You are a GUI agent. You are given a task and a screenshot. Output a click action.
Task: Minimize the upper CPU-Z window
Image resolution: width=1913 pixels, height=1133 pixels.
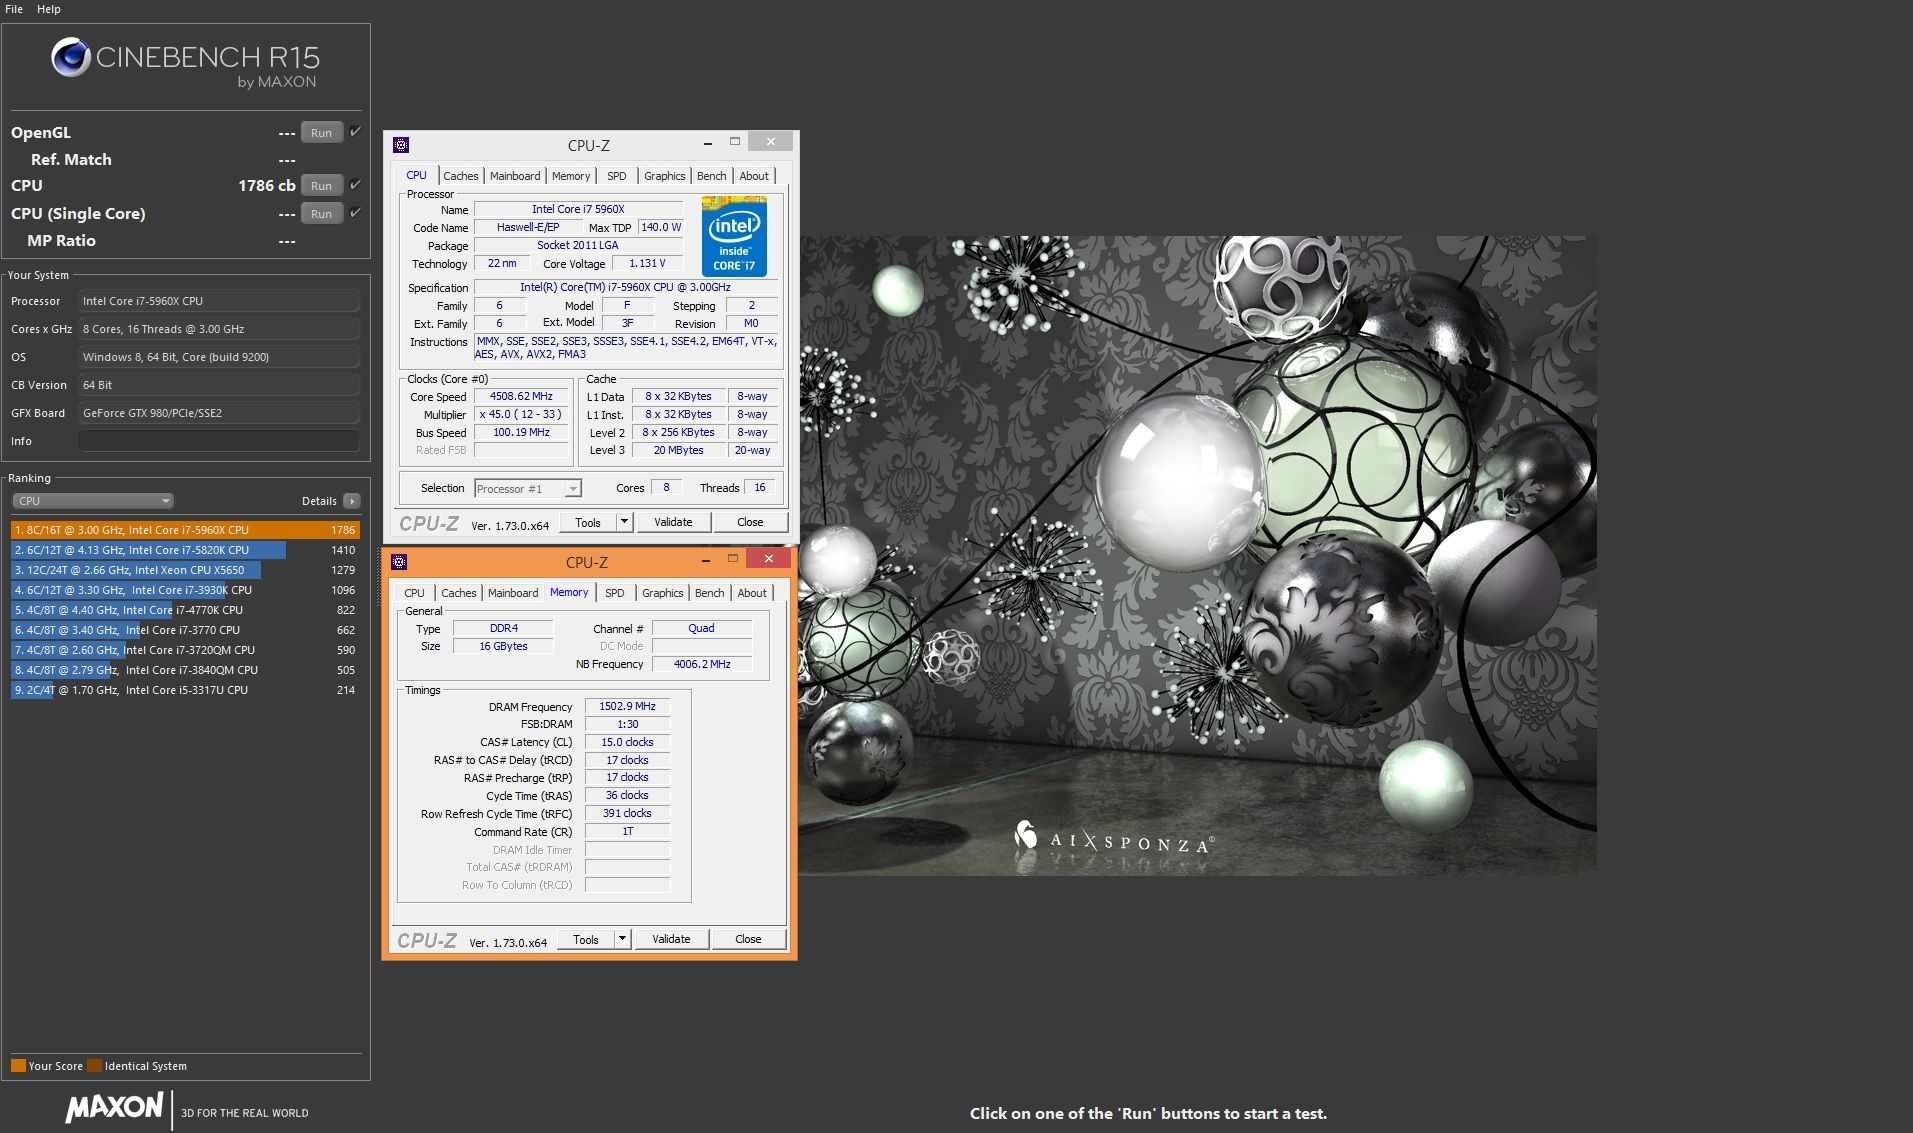[x=707, y=142]
